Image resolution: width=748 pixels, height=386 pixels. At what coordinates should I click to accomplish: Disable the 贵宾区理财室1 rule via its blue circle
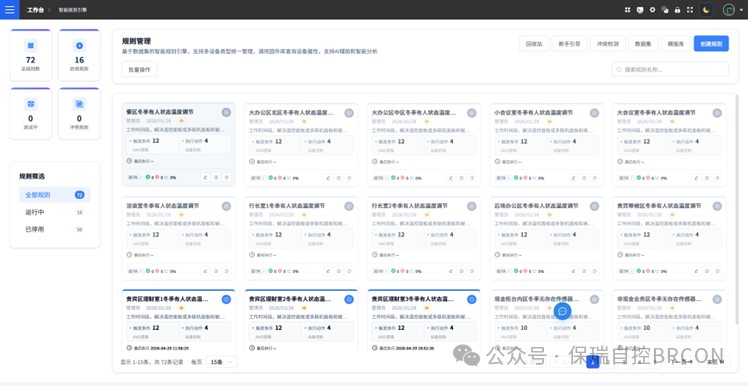[x=226, y=299]
